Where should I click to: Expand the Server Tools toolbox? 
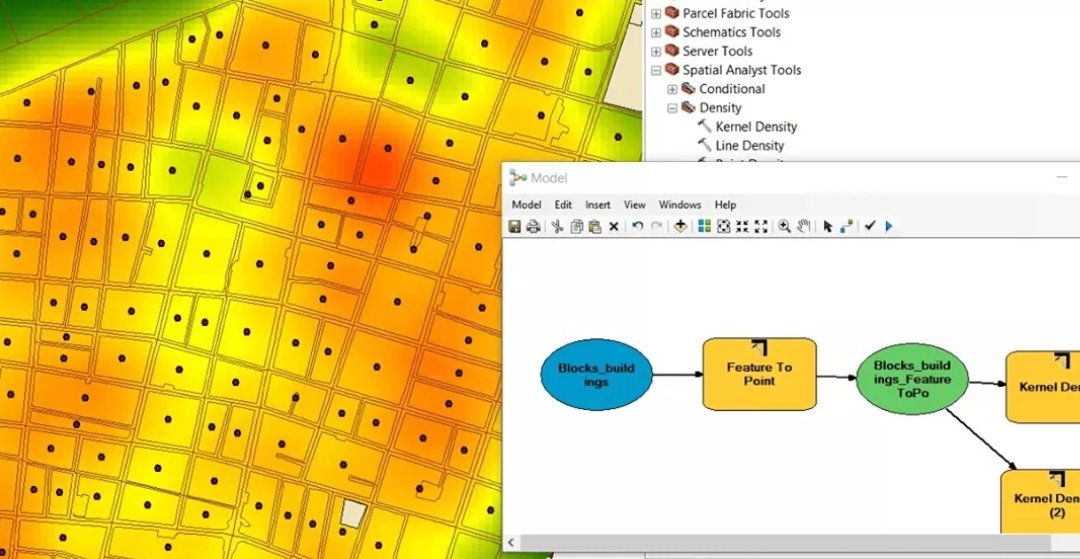[x=656, y=51]
